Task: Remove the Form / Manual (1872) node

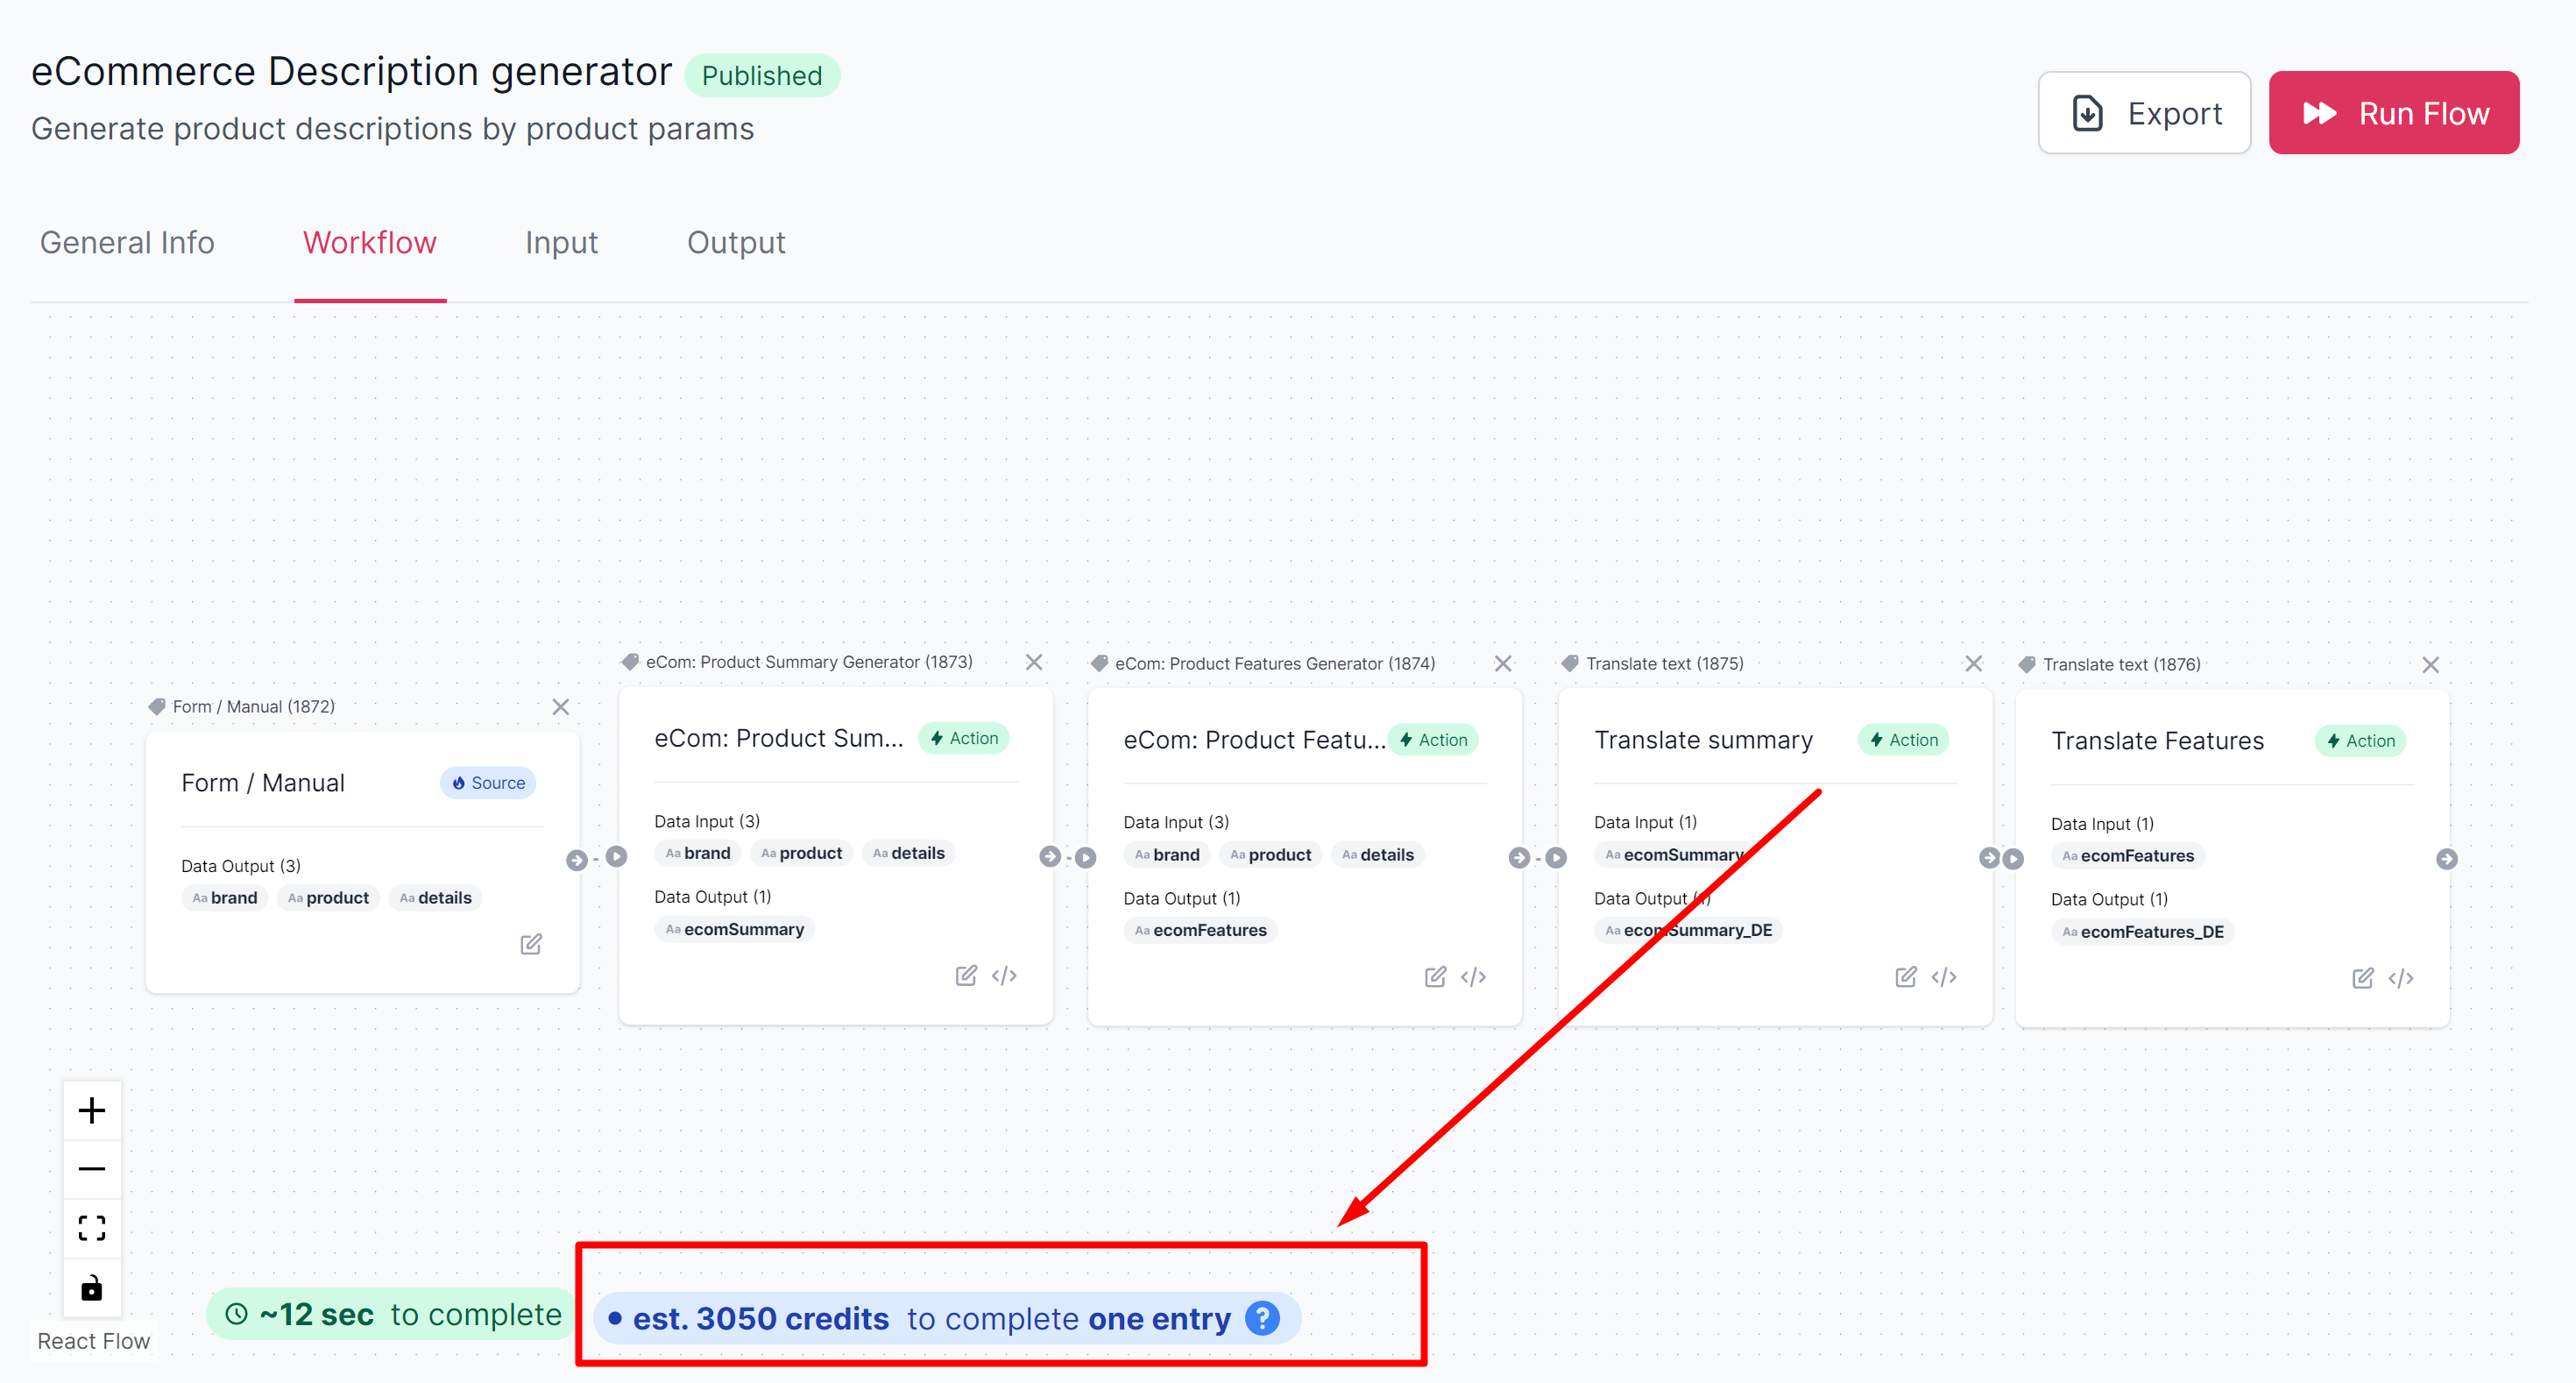Action: tap(561, 707)
